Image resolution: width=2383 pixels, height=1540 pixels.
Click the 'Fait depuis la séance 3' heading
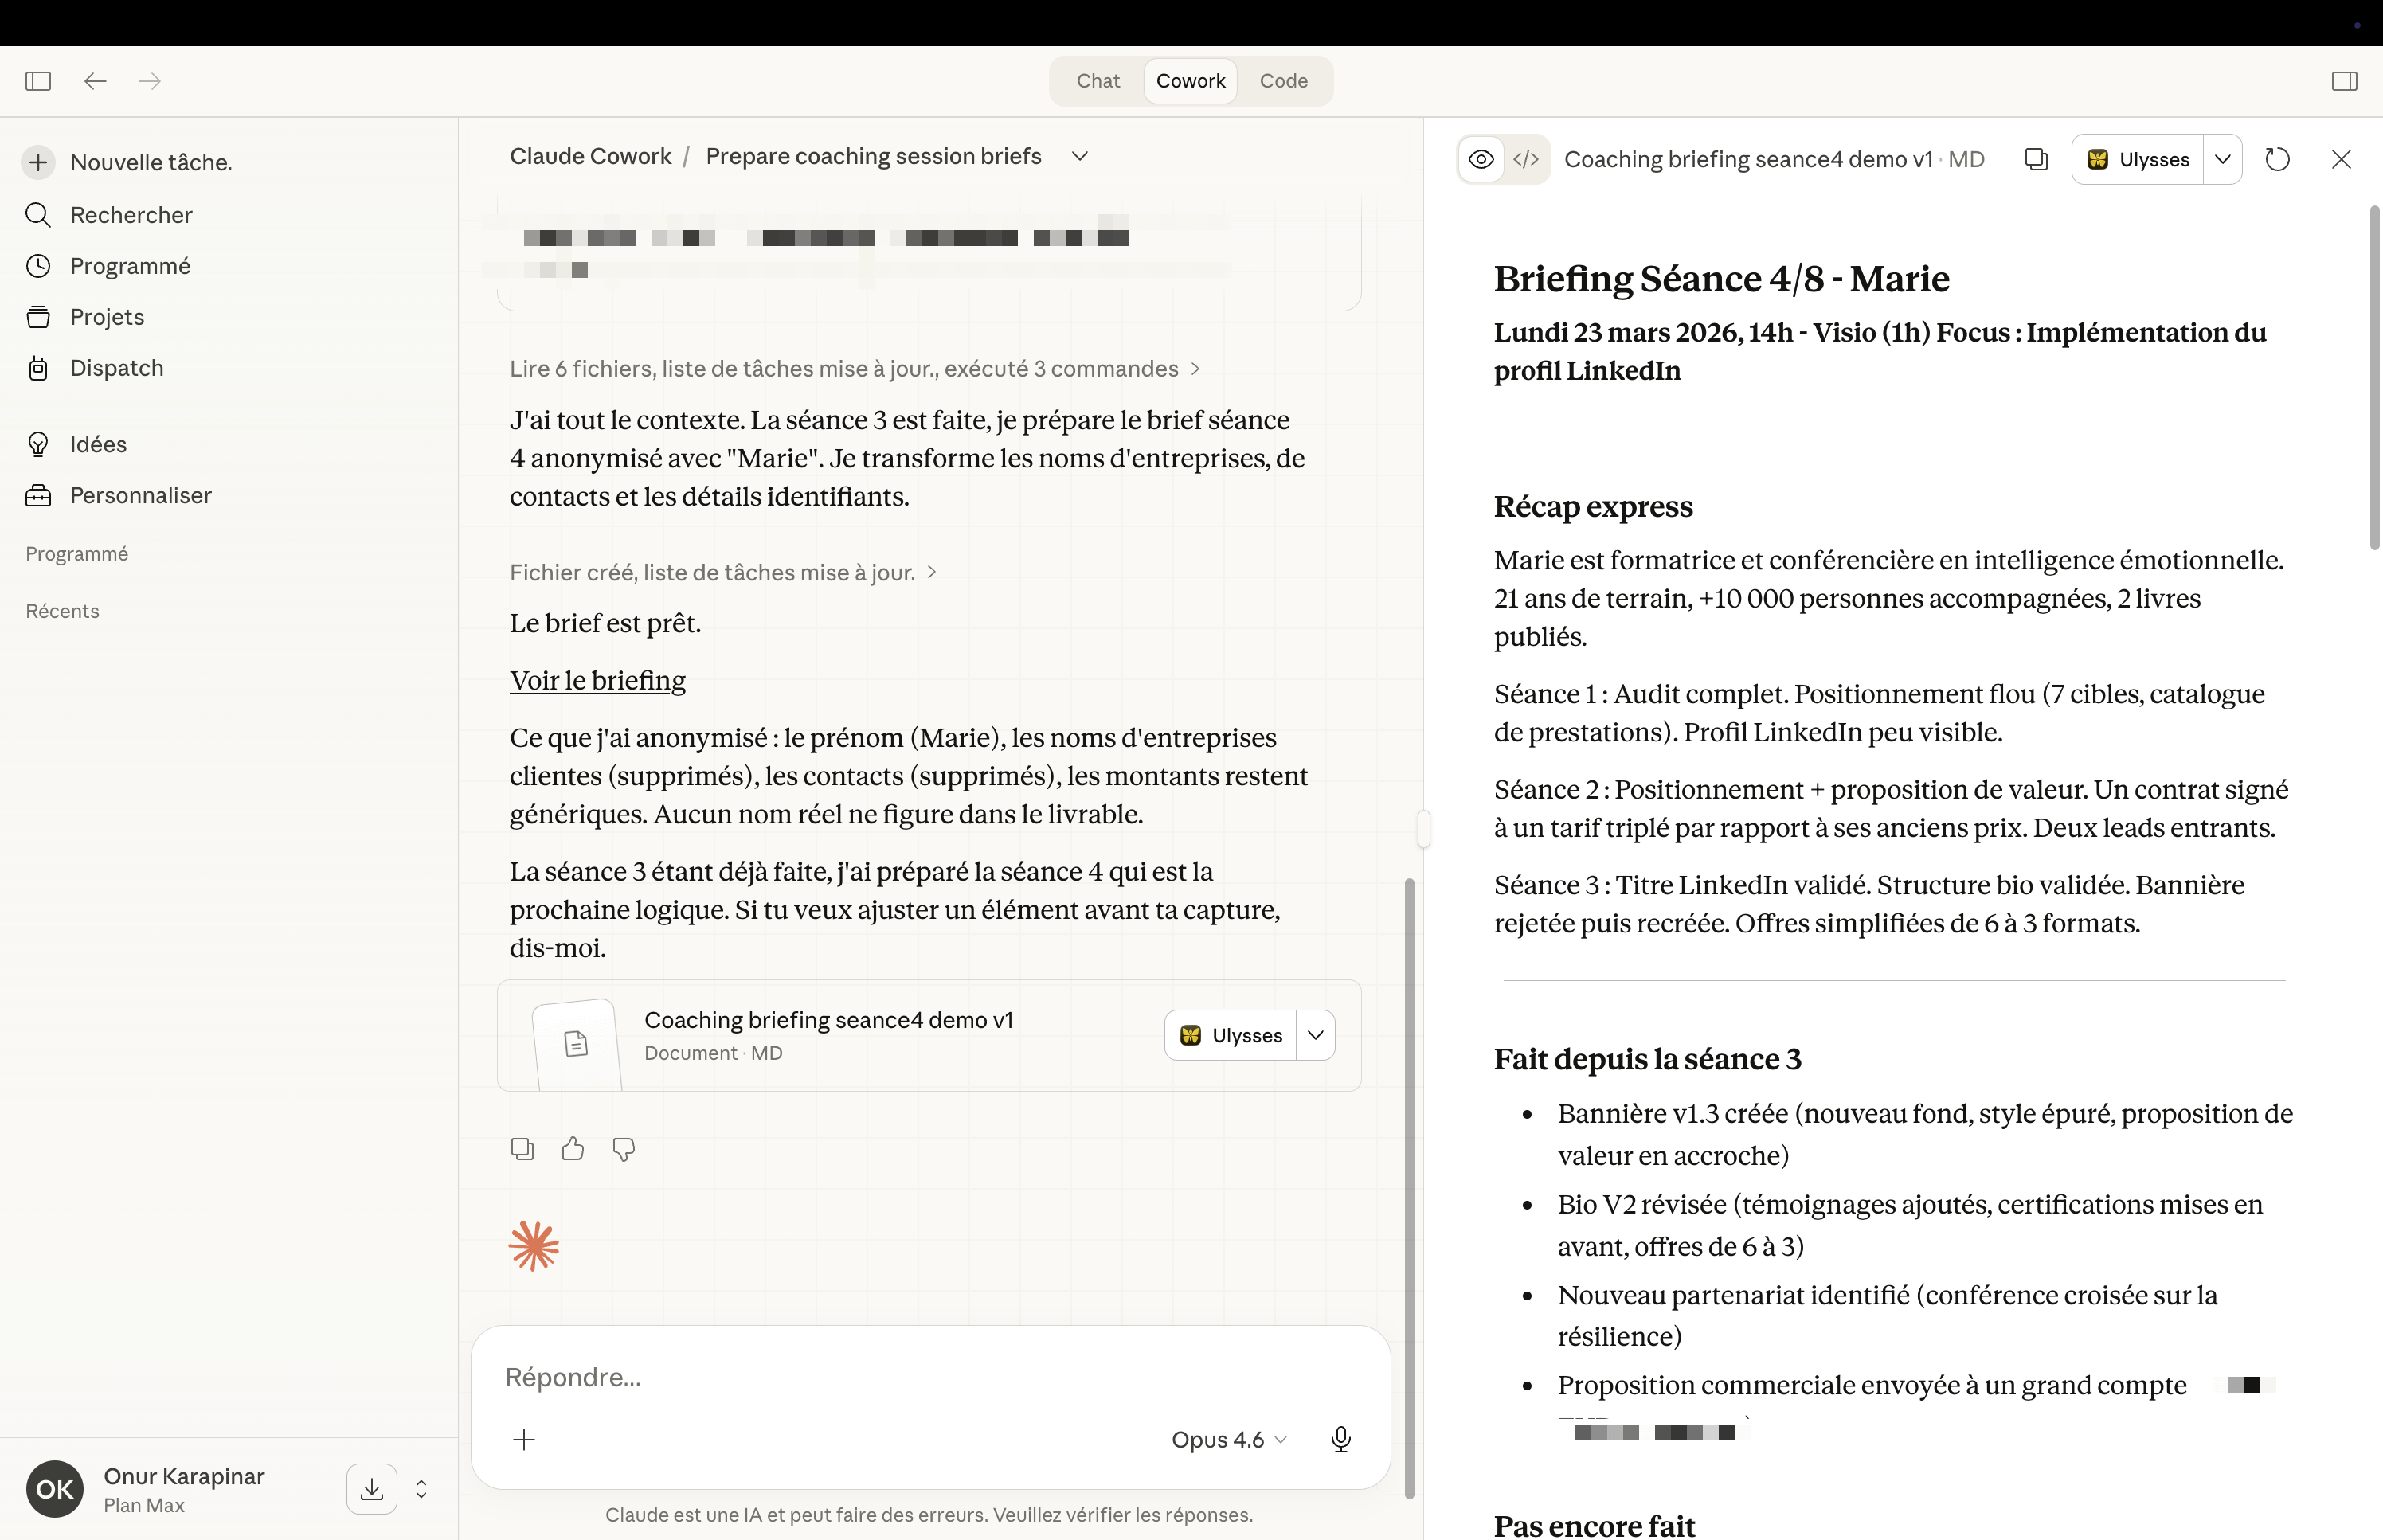[x=1647, y=1059]
